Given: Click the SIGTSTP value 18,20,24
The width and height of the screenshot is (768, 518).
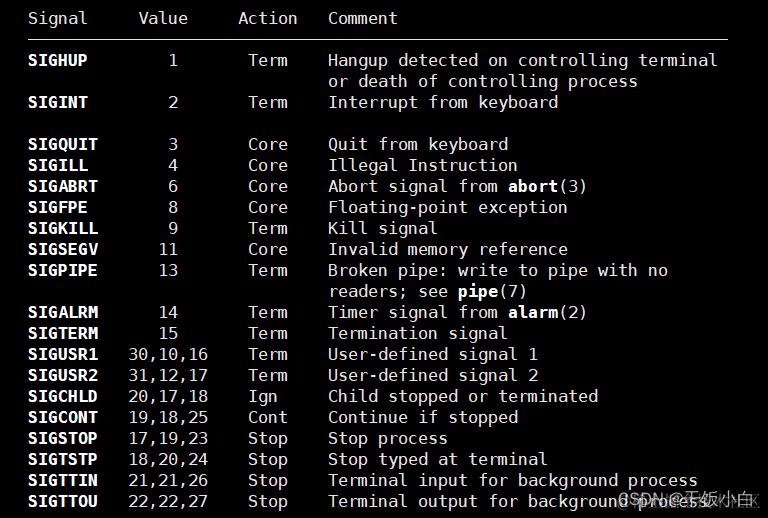Looking at the screenshot, I should (168, 460).
